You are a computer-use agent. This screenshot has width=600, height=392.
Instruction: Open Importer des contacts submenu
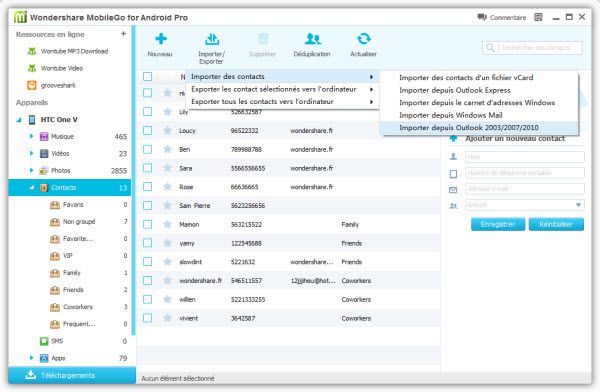[x=282, y=77]
